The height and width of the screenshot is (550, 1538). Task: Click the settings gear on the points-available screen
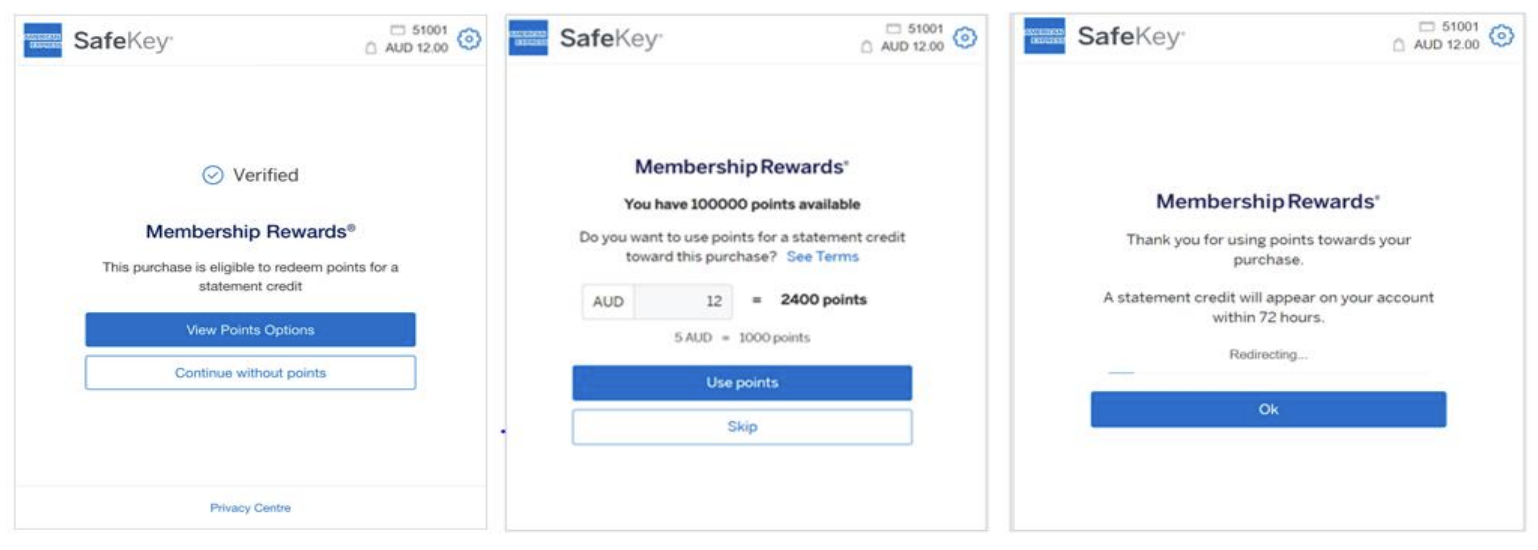(964, 38)
